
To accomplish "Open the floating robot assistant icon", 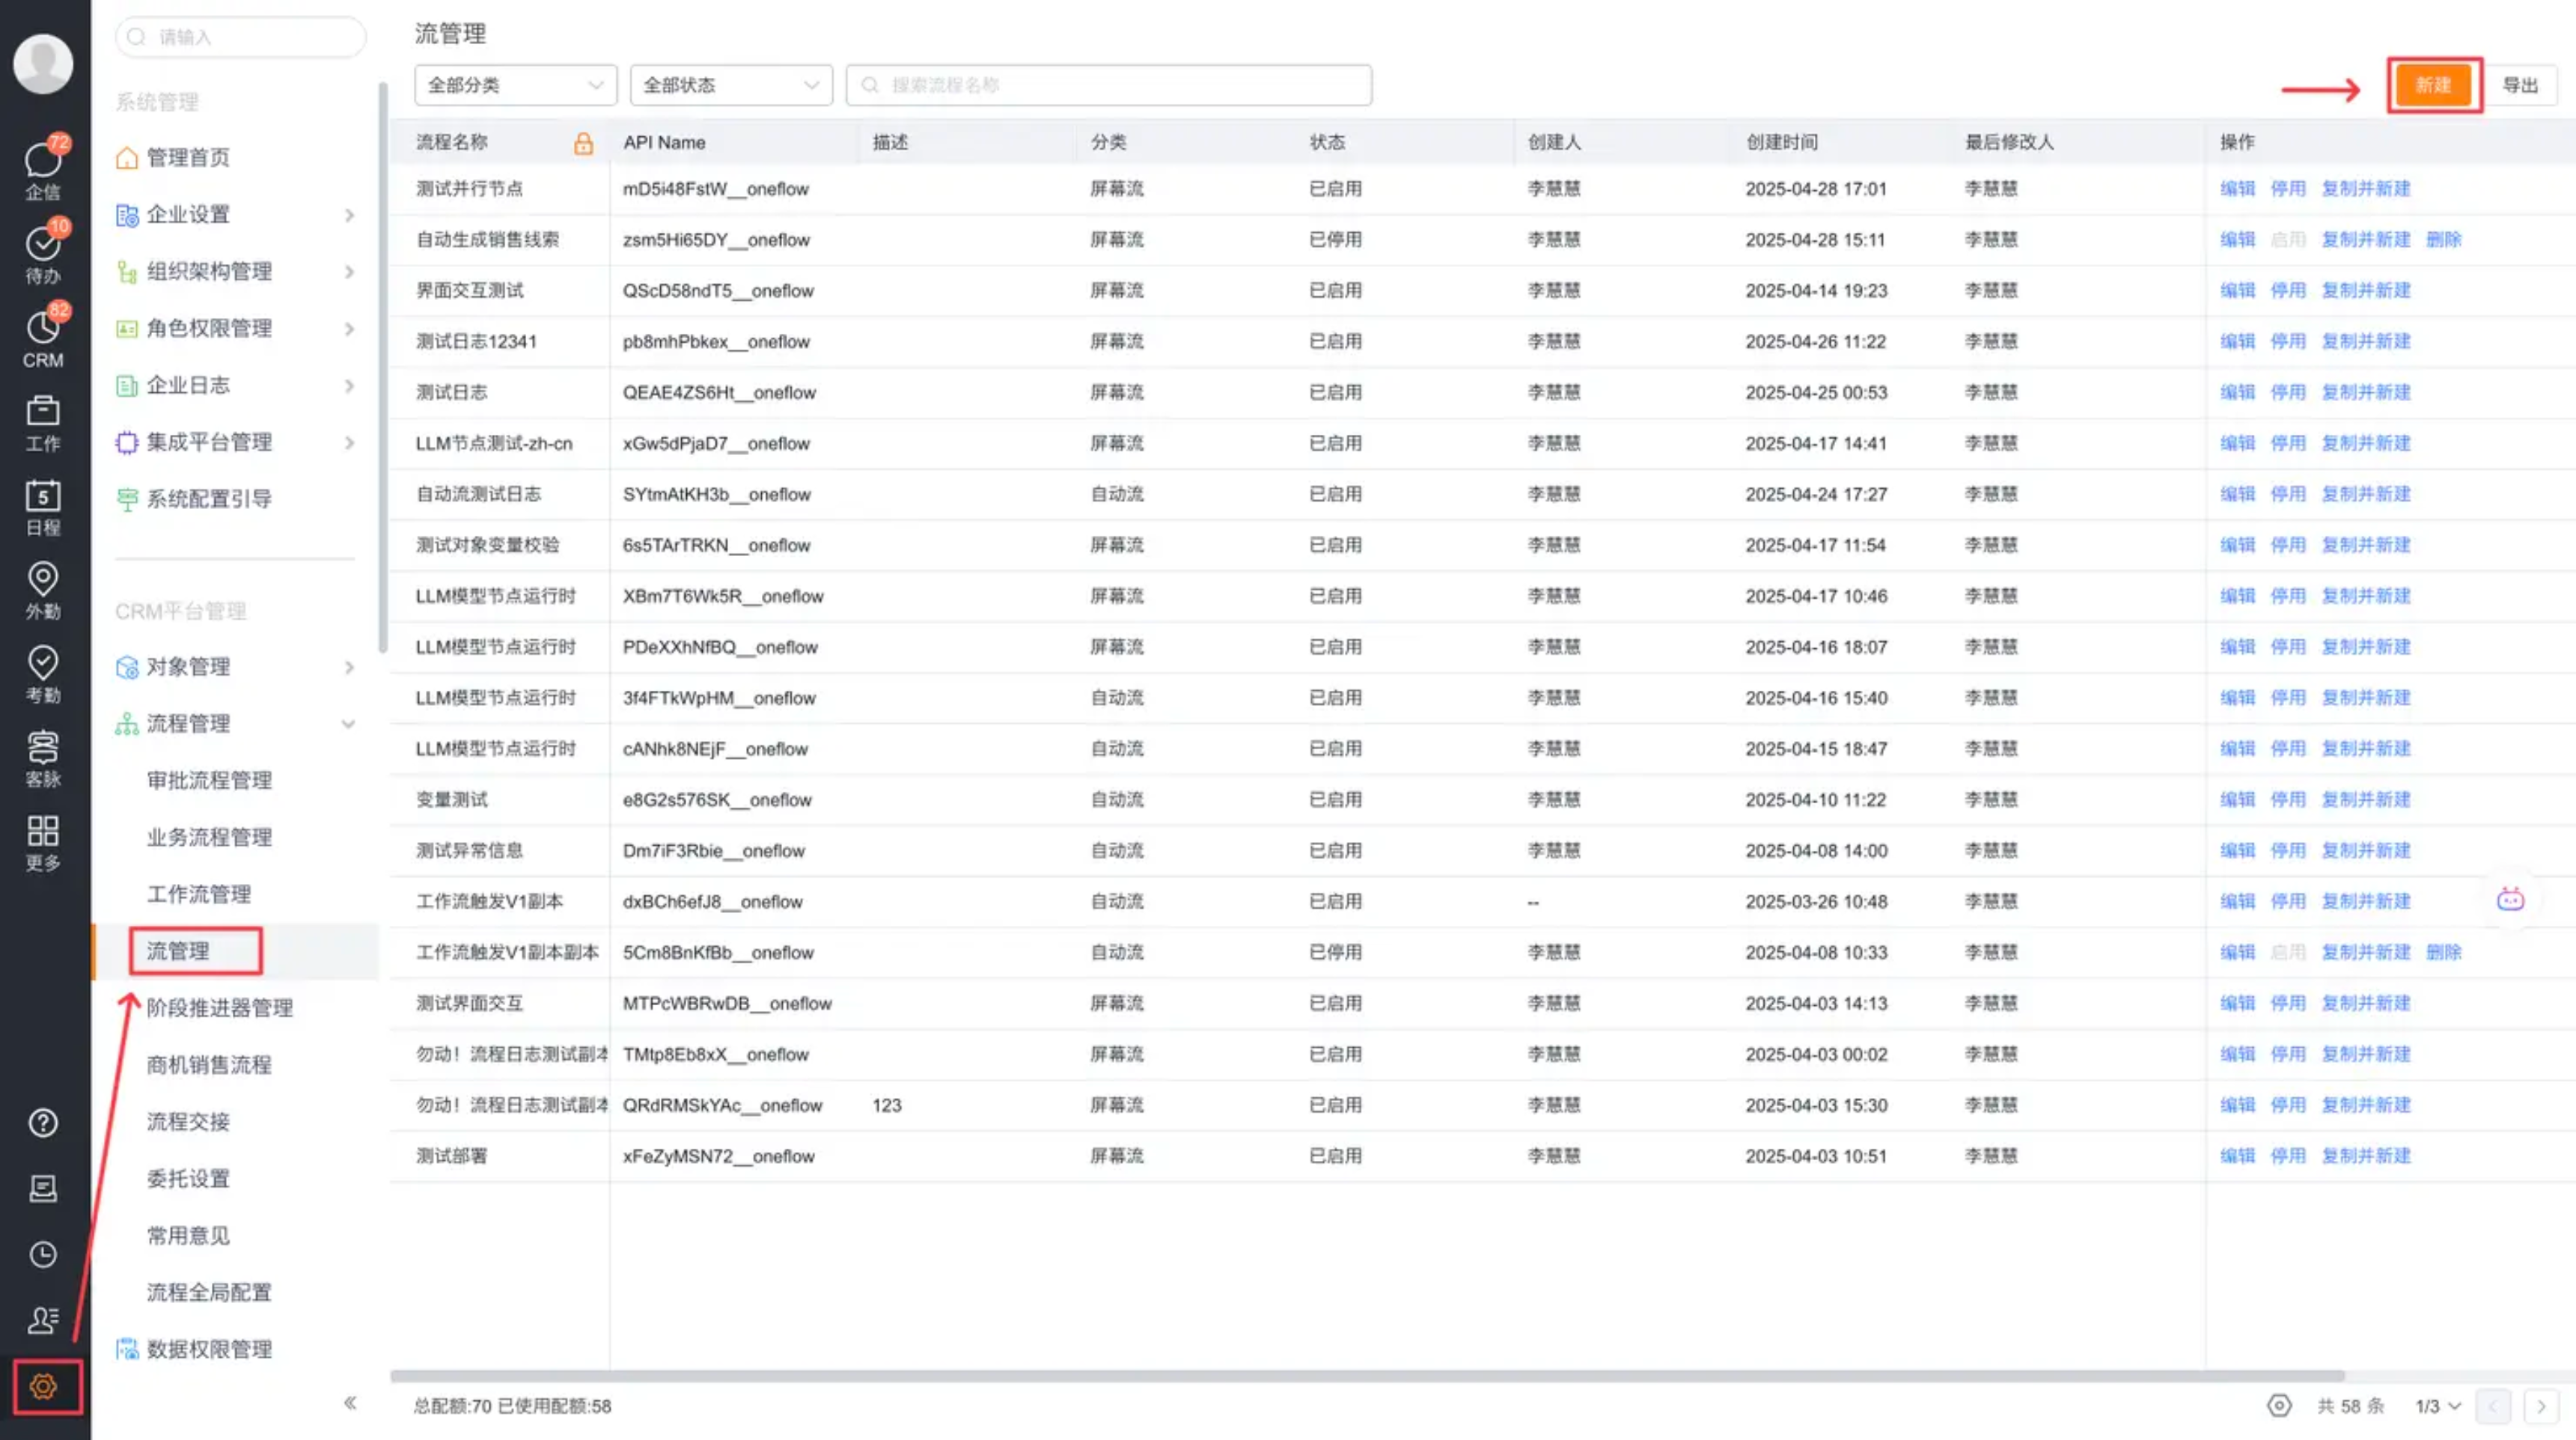I will pos(2510,899).
